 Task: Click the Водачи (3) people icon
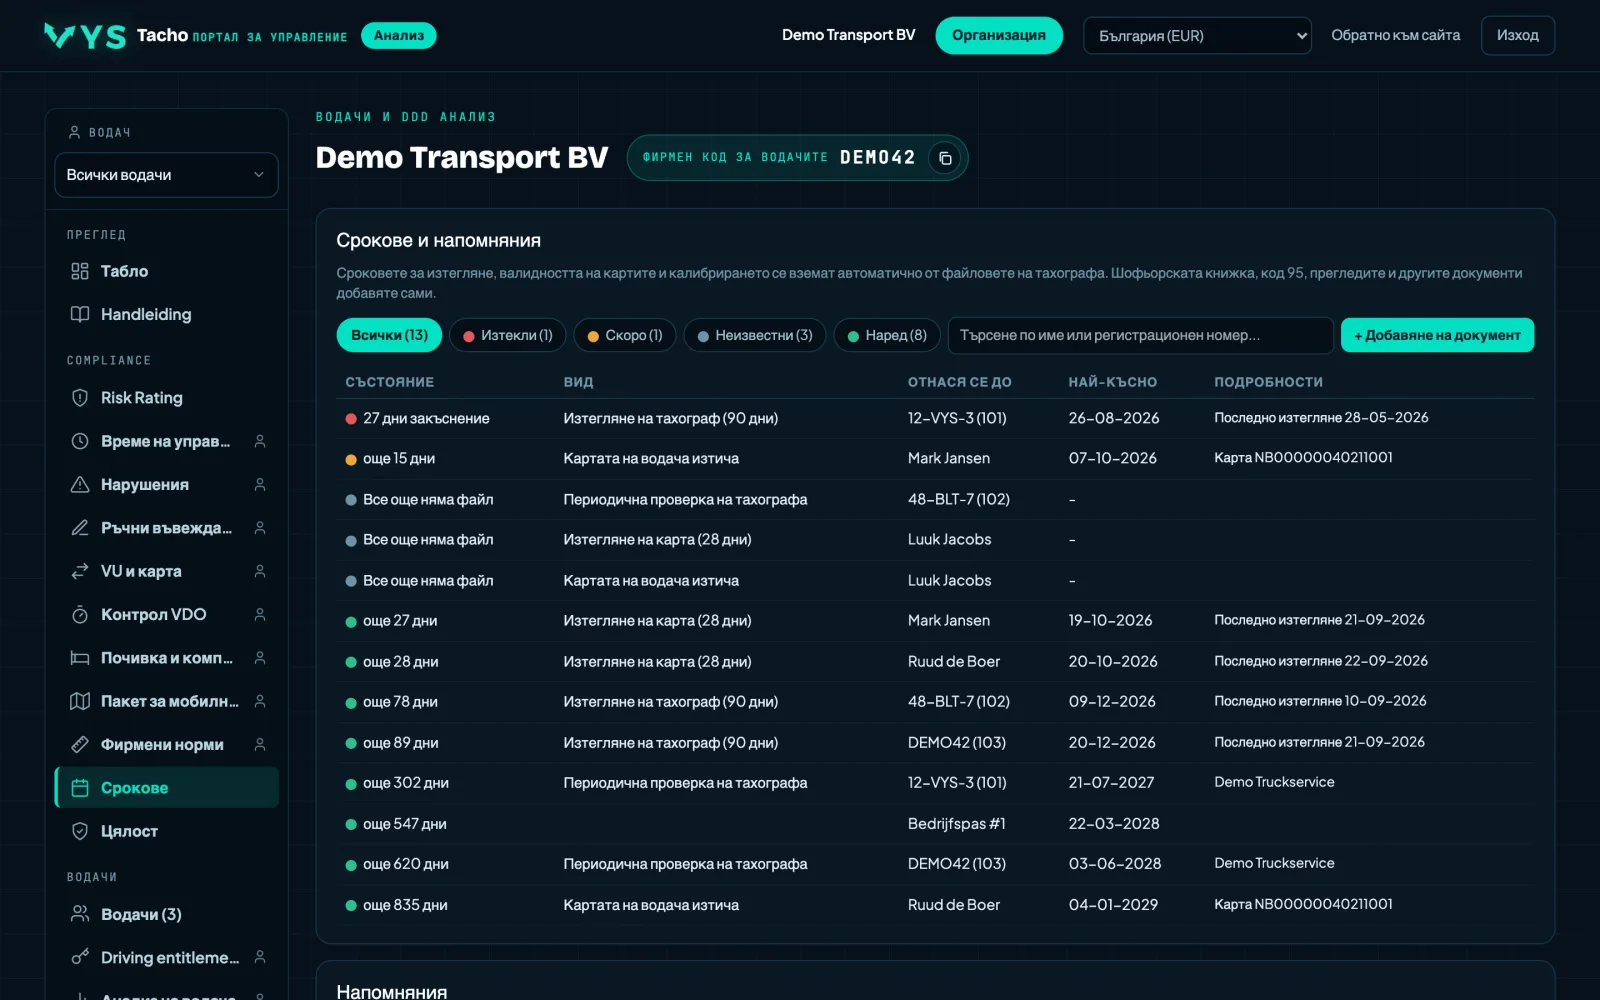coord(80,914)
